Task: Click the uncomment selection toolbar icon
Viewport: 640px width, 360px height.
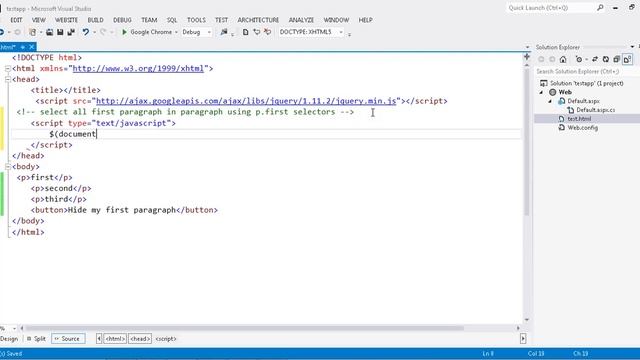Action: tap(267, 32)
